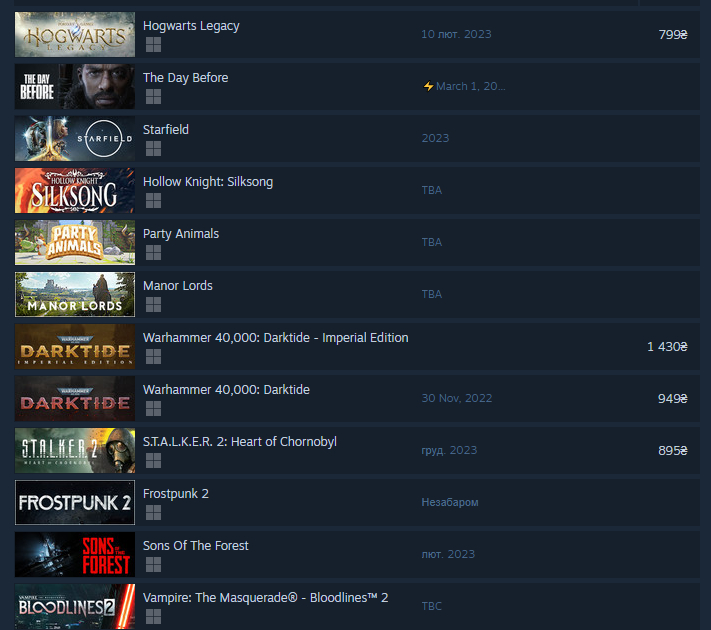Select the Silksong cover artwork
This screenshot has height=630, width=711.
coord(75,190)
